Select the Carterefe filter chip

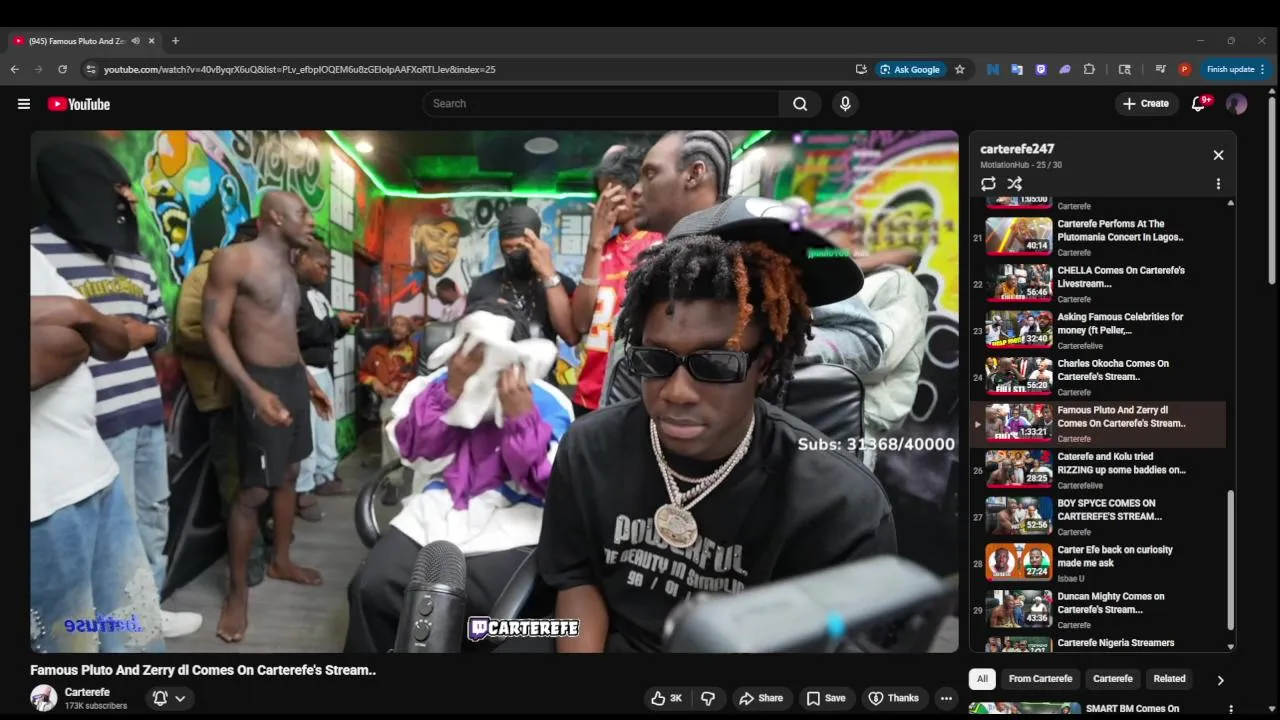[1112, 679]
